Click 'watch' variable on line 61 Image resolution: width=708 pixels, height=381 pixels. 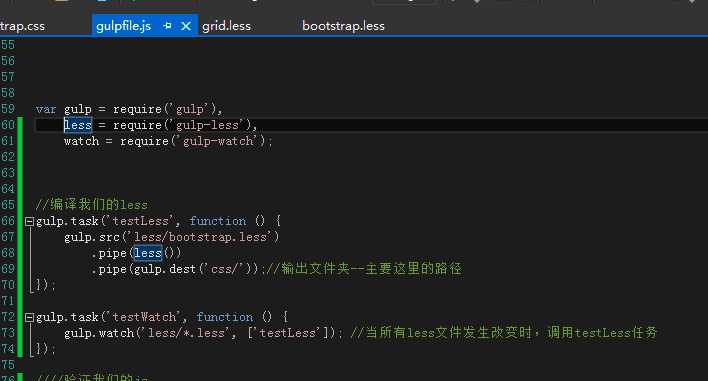coord(81,141)
